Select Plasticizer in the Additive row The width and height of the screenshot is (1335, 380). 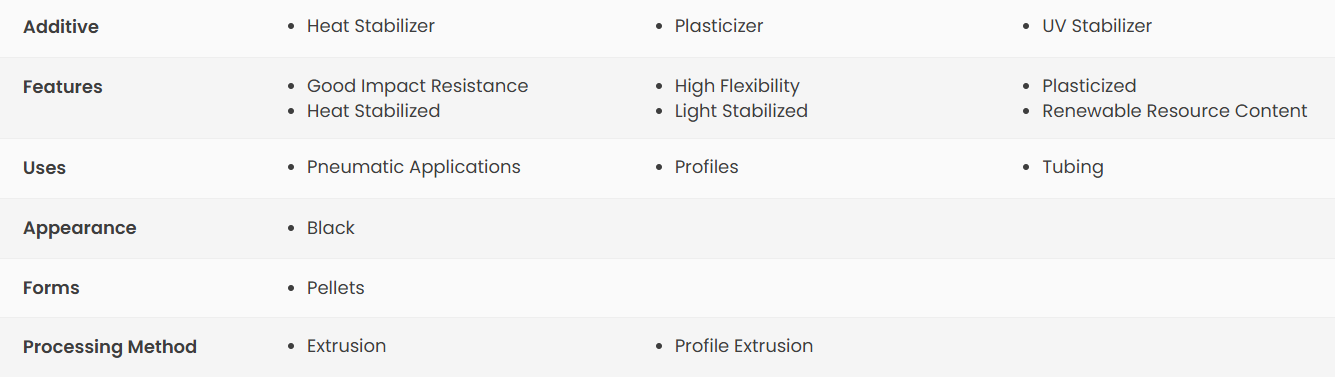pyautogui.click(x=719, y=26)
